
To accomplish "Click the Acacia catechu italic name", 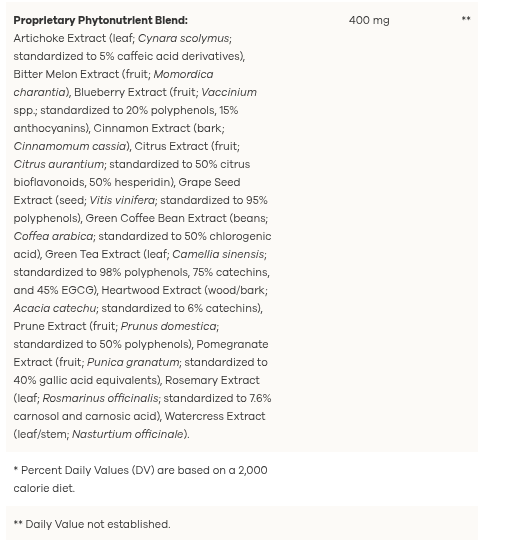I will (x=54, y=308).
